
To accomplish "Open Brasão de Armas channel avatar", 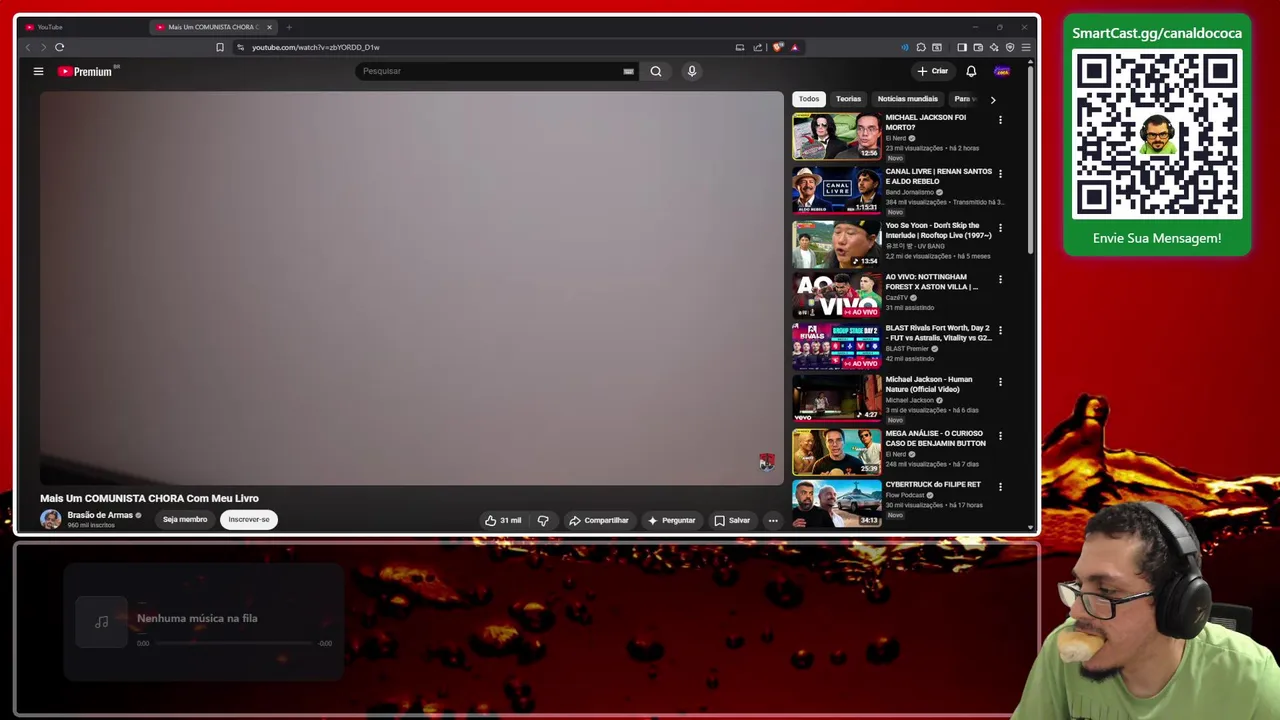I will pyautogui.click(x=50, y=519).
